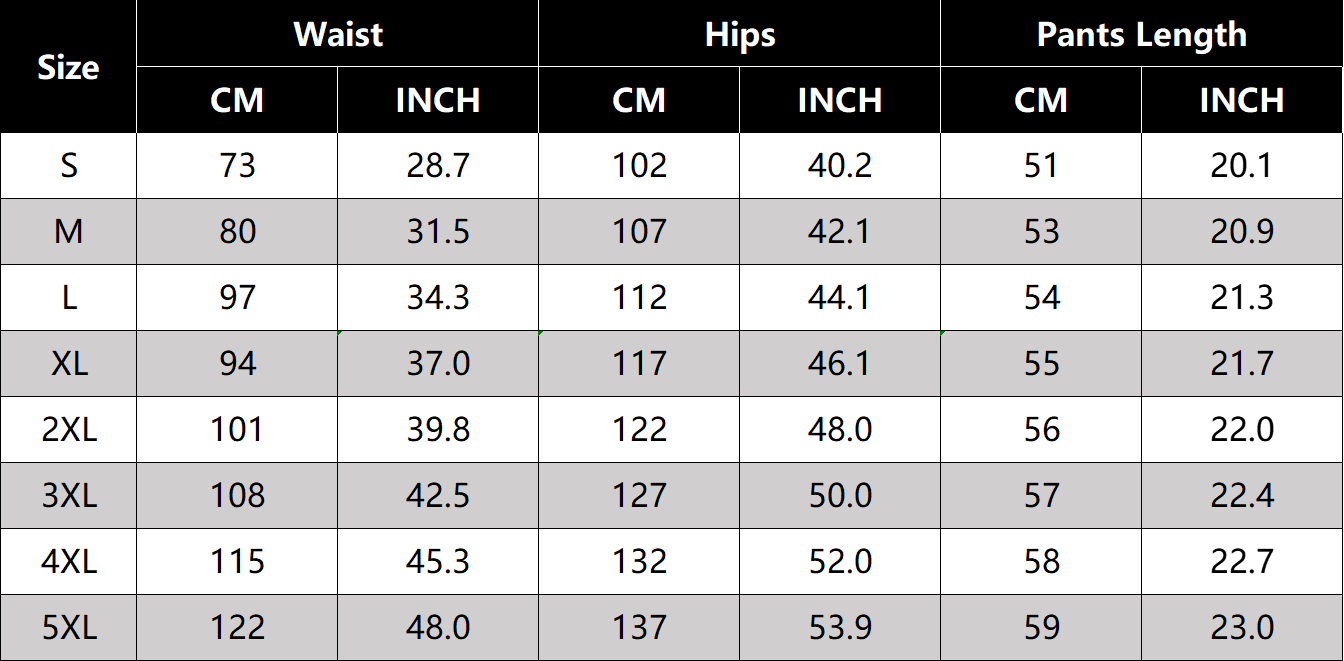Click the INCH subheader under Hips

(840, 100)
